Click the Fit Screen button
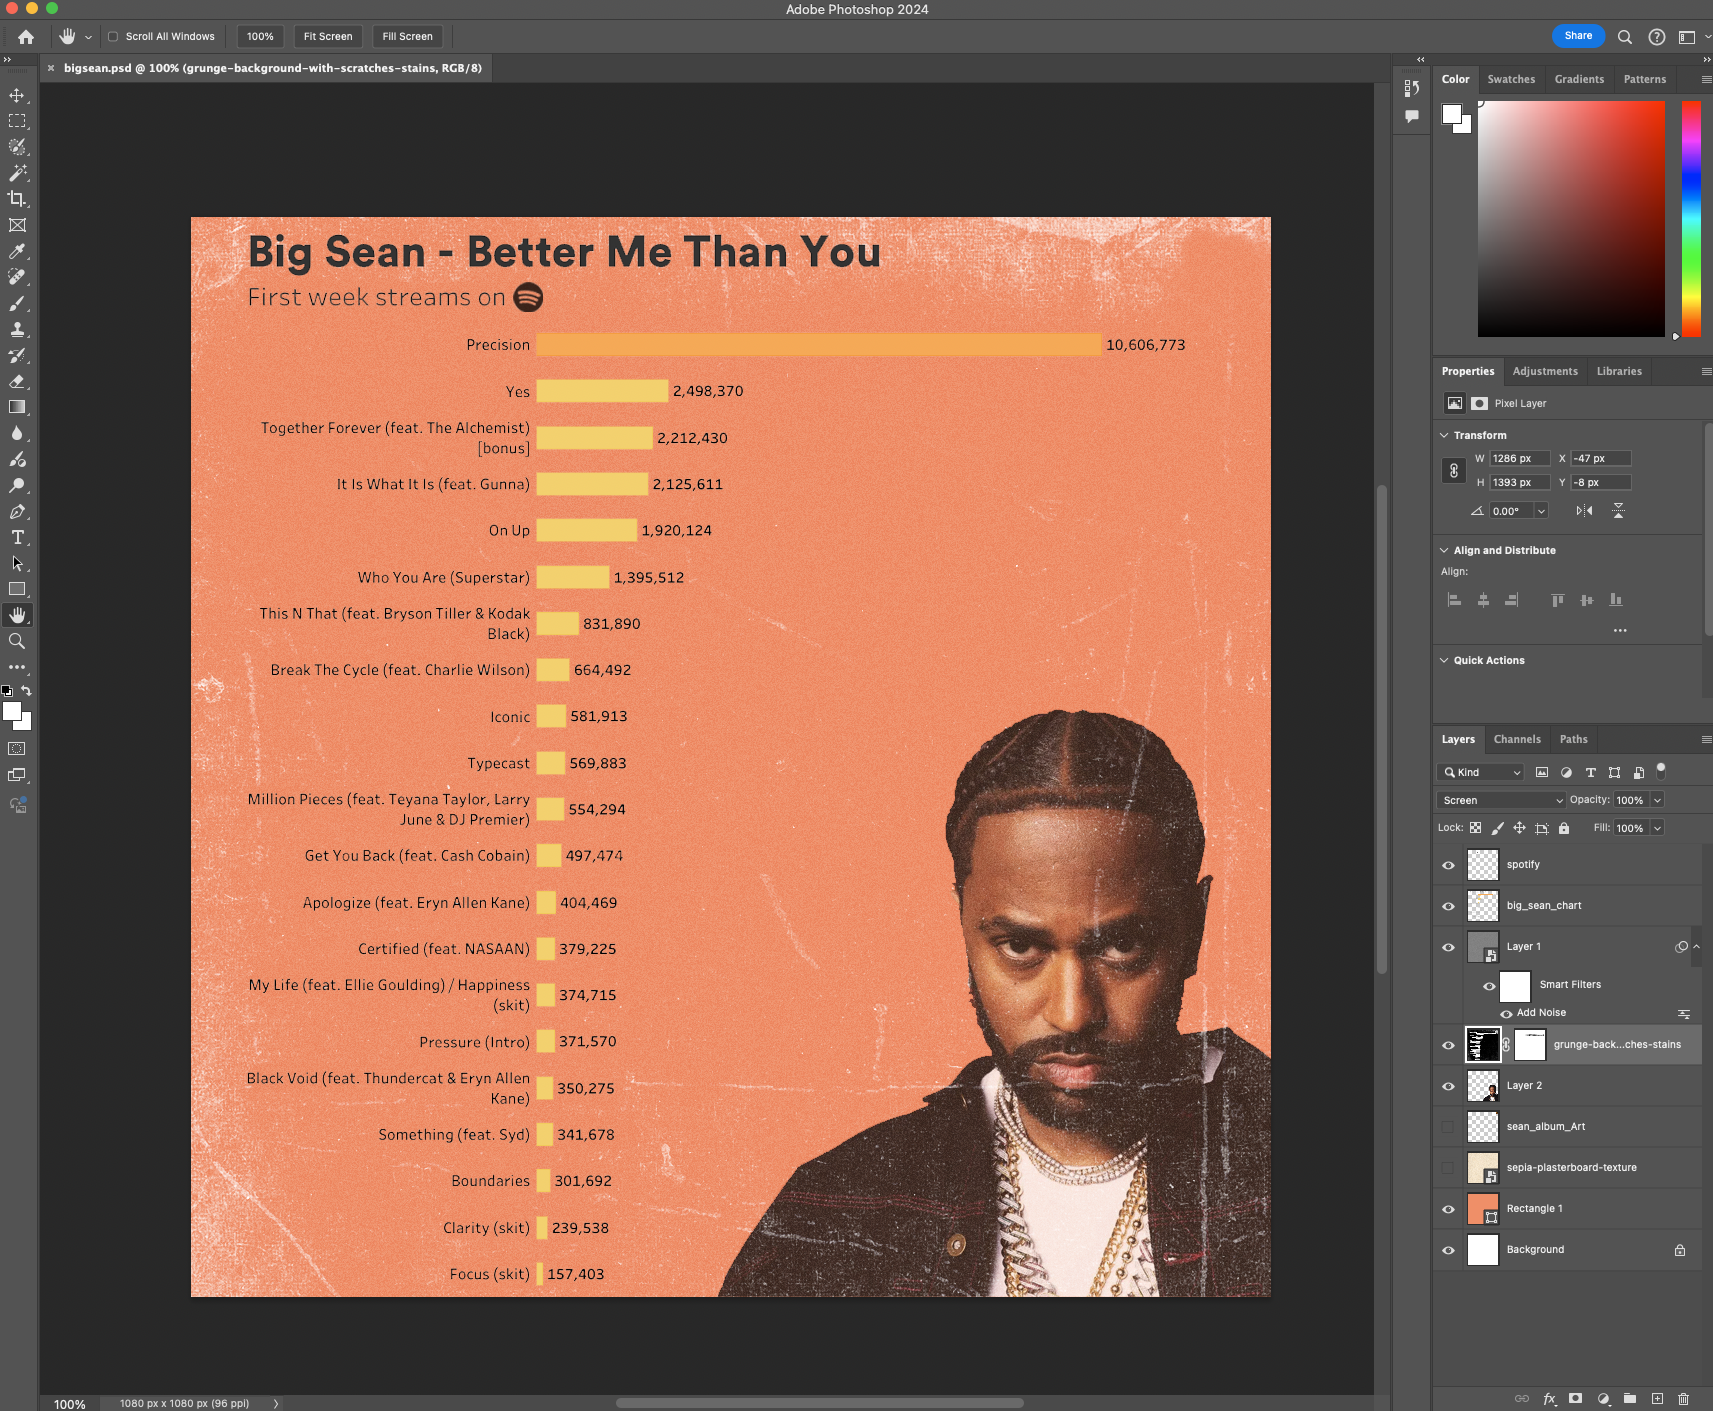The height and width of the screenshot is (1411, 1713). tap(328, 37)
